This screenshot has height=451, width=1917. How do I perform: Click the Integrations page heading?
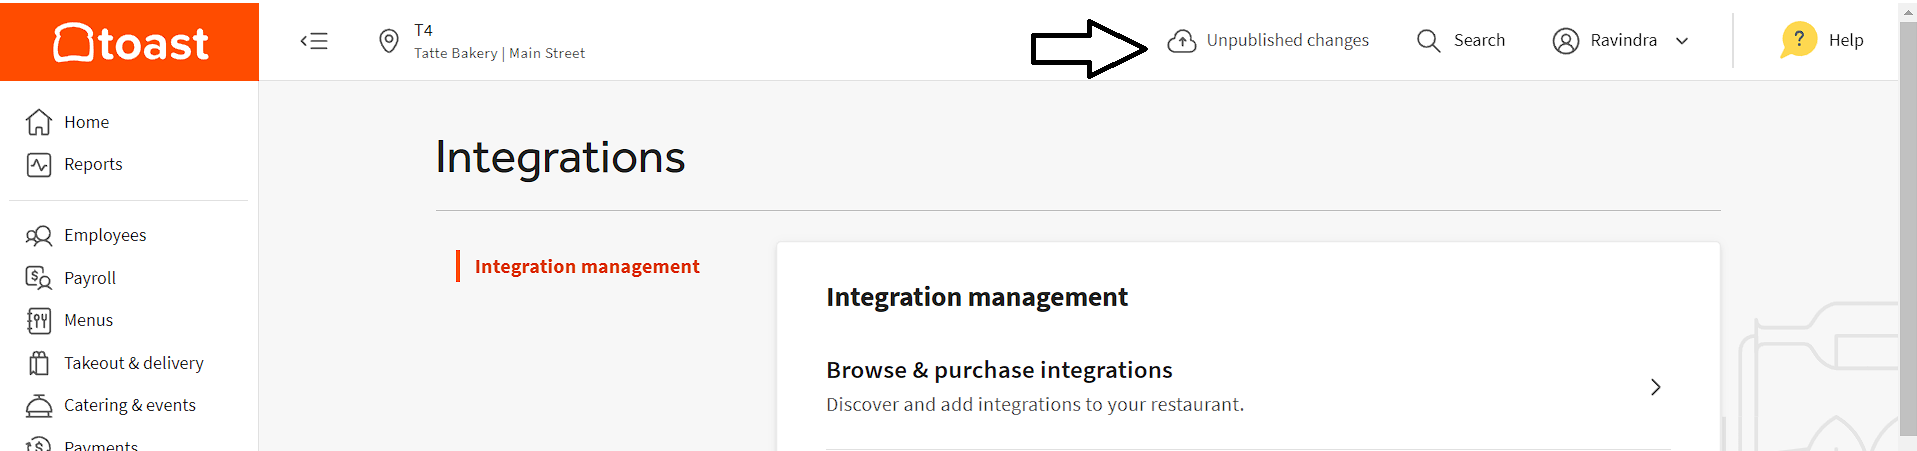pos(560,157)
